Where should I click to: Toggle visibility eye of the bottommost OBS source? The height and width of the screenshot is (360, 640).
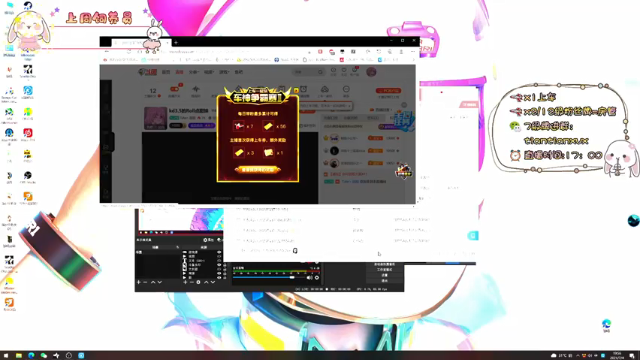pyautogui.click(x=219, y=277)
